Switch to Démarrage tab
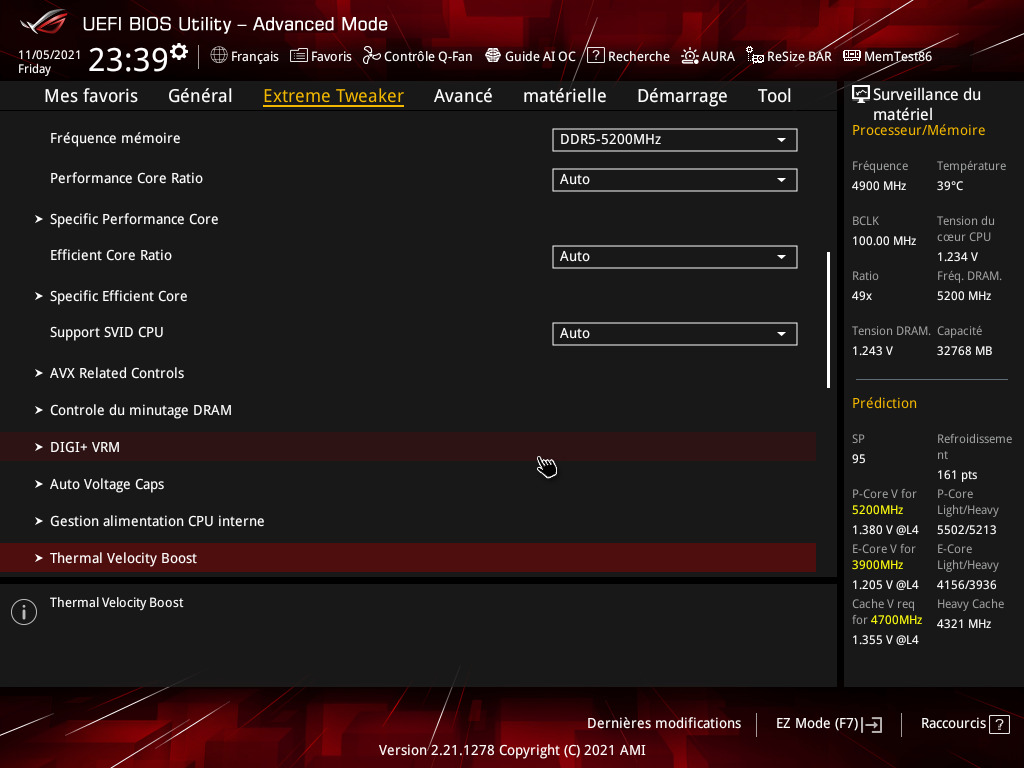The image size is (1024, 768). point(682,96)
